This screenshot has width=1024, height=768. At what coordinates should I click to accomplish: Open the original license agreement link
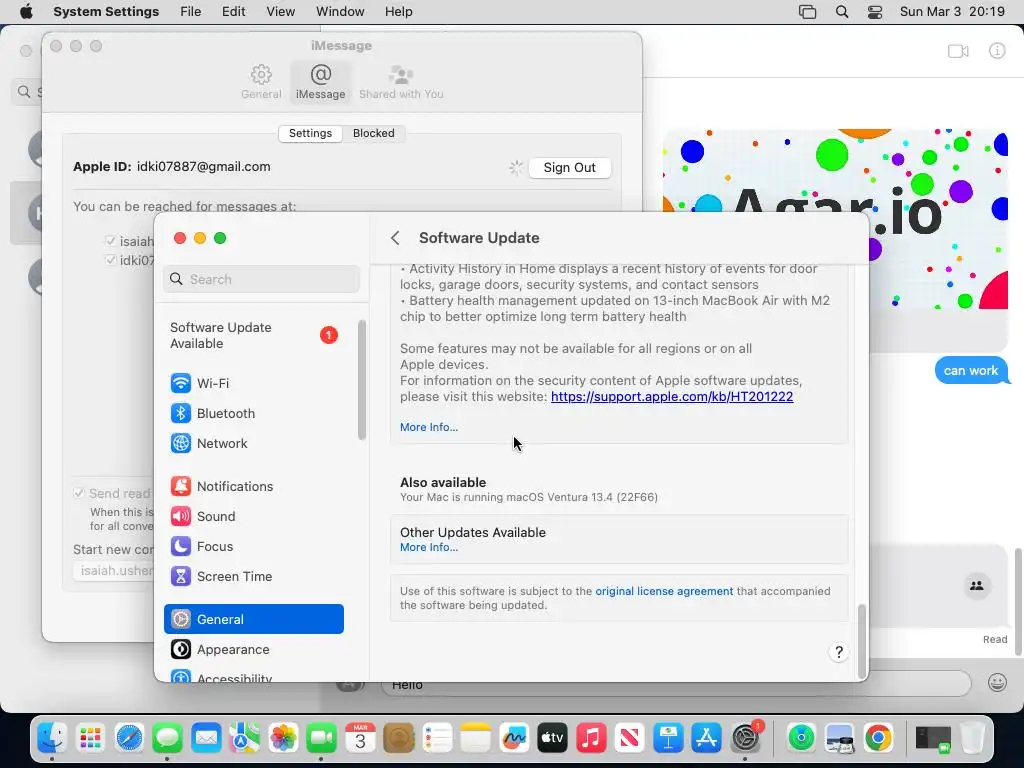664,591
